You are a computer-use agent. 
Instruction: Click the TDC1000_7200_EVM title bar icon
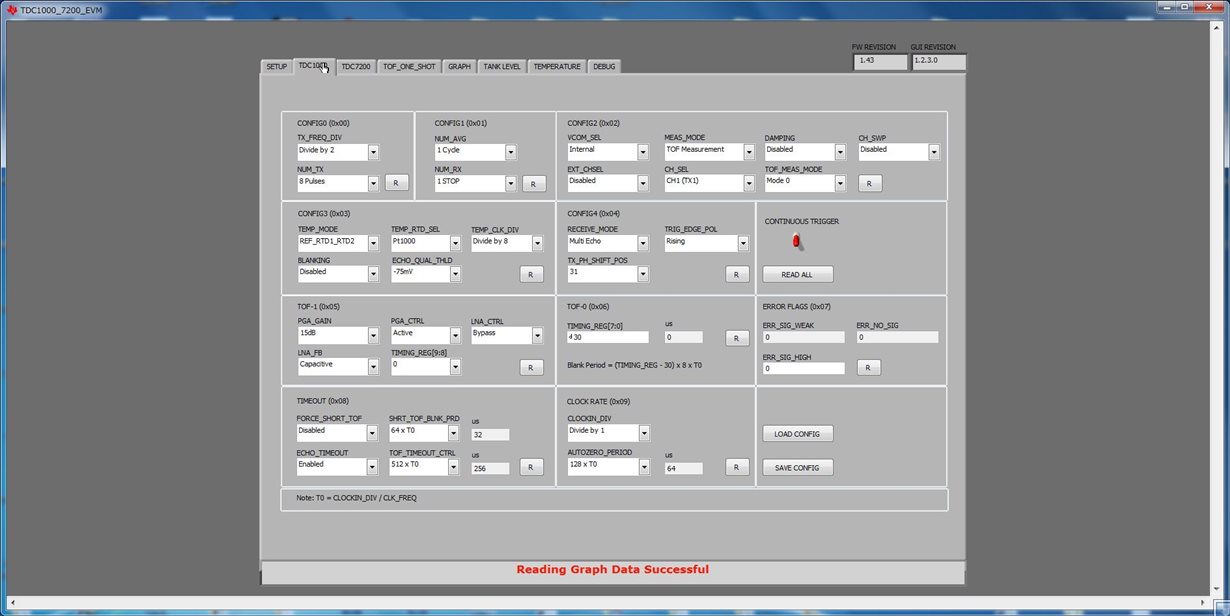coord(11,9)
